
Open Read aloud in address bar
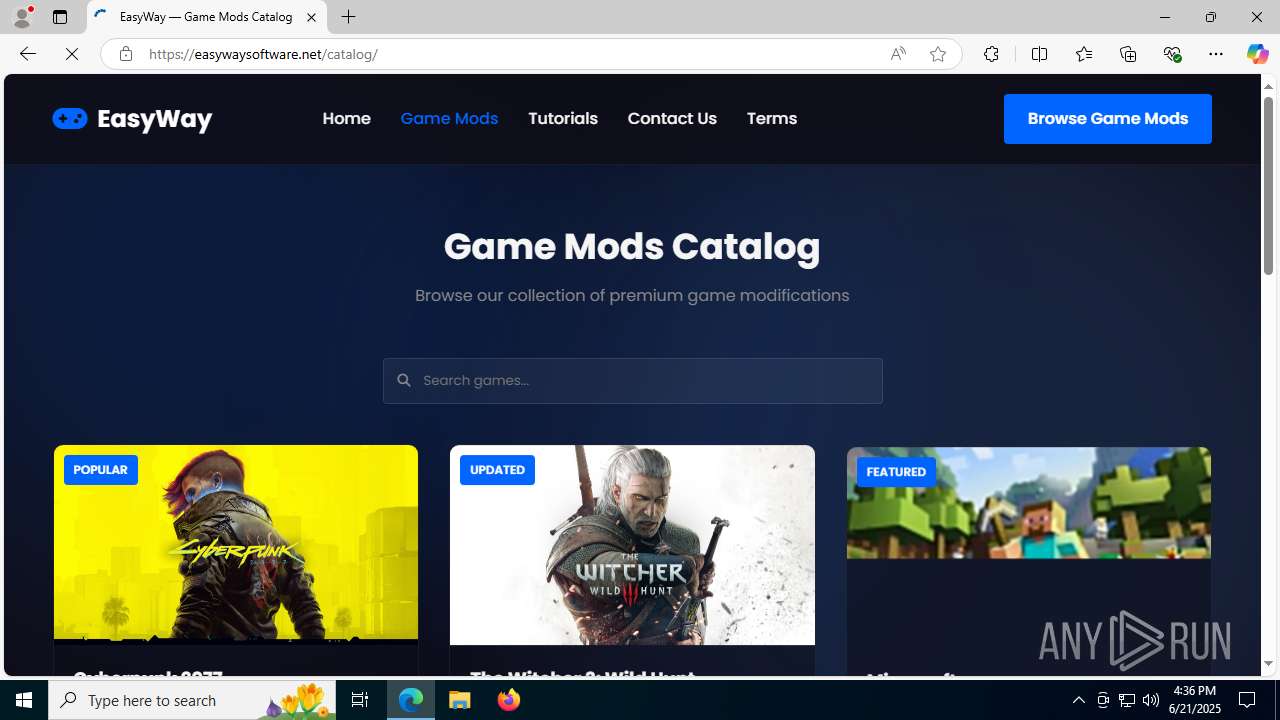tap(898, 54)
